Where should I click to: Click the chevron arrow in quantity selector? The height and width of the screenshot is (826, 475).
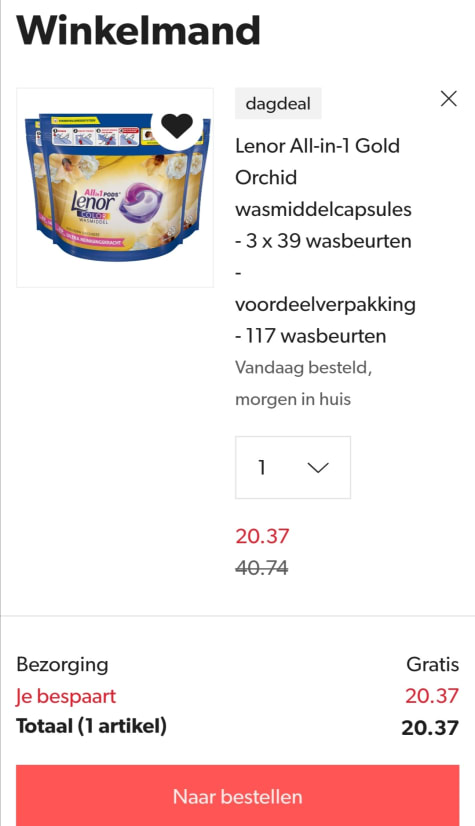318,467
